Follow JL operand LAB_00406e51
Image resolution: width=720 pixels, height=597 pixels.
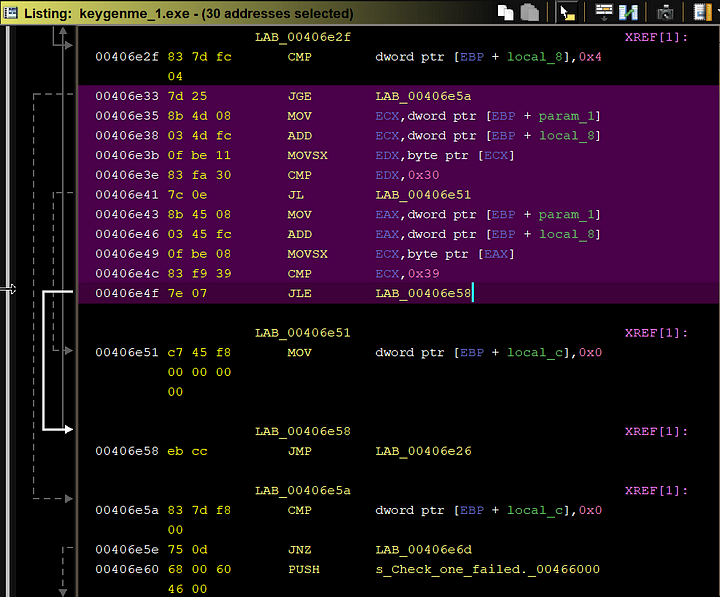pos(423,195)
